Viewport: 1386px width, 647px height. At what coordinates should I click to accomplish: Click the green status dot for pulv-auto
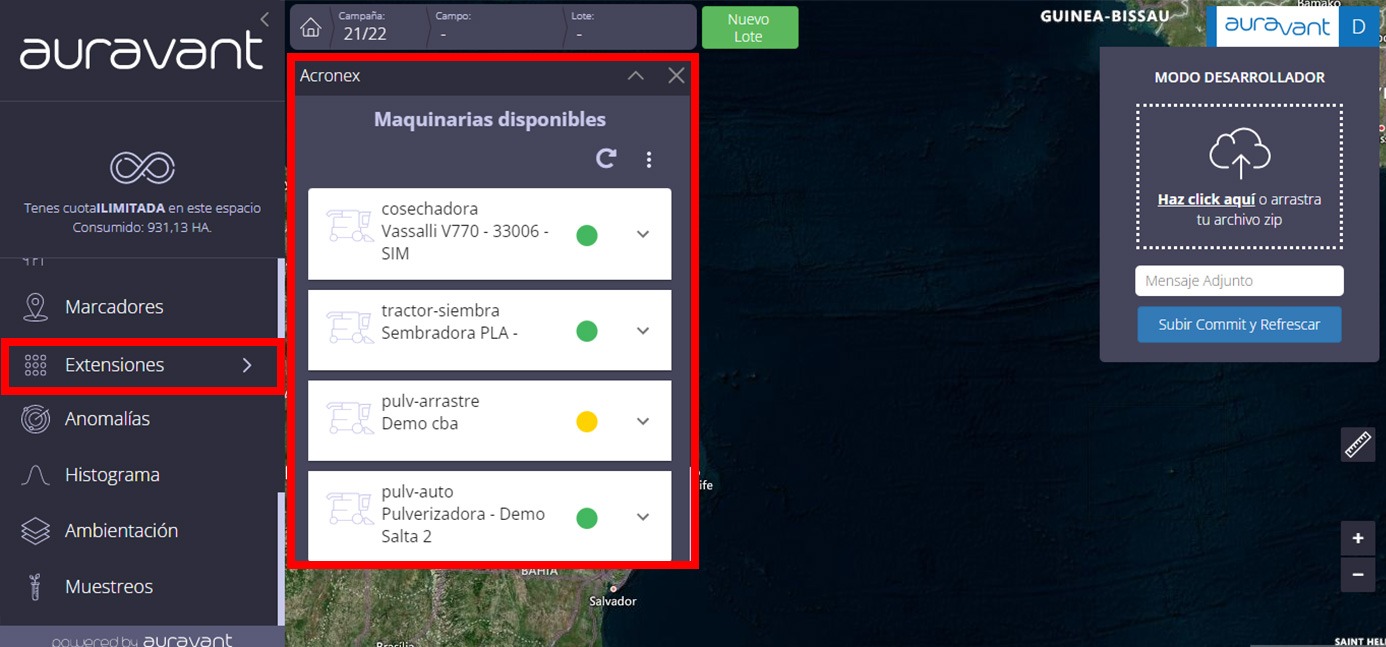pyautogui.click(x=587, y=518)
